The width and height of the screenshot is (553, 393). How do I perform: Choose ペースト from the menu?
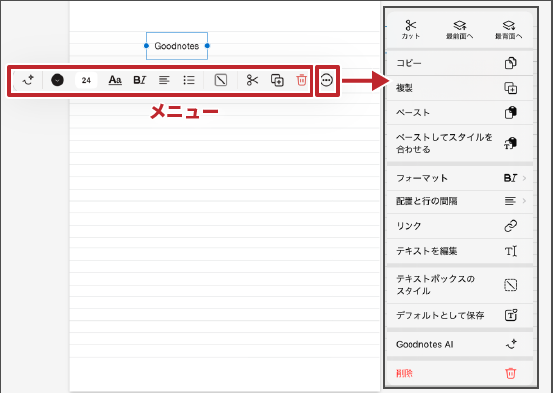(x=460, y=113)
